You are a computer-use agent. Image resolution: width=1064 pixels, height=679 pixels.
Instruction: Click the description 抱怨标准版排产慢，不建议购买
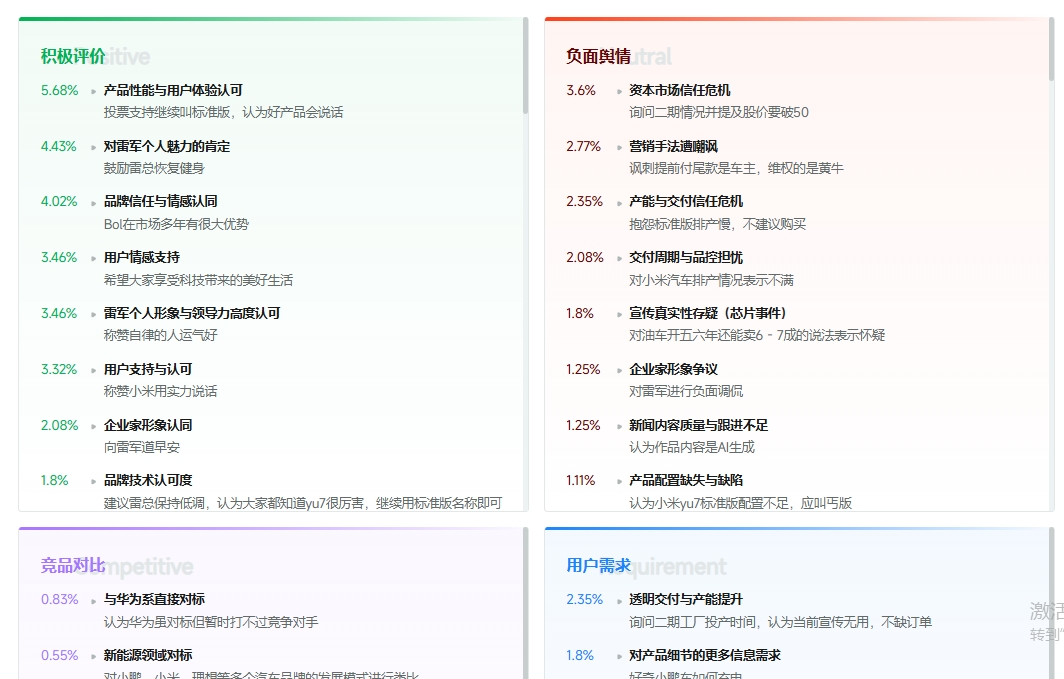click(718, 225)
